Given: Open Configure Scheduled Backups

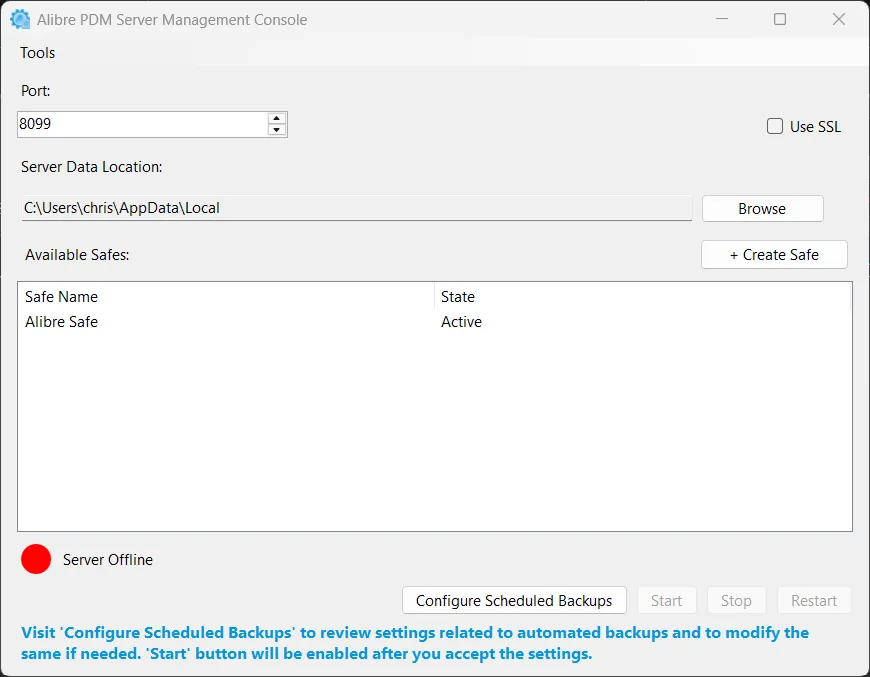Looking at the screenshot, I should coord(514,600).
